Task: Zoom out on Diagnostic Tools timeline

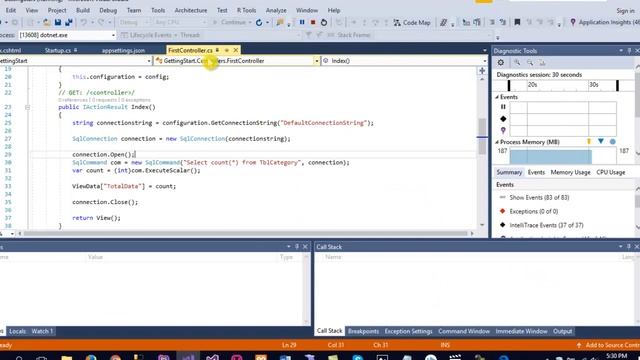Action: pos(530,62)
